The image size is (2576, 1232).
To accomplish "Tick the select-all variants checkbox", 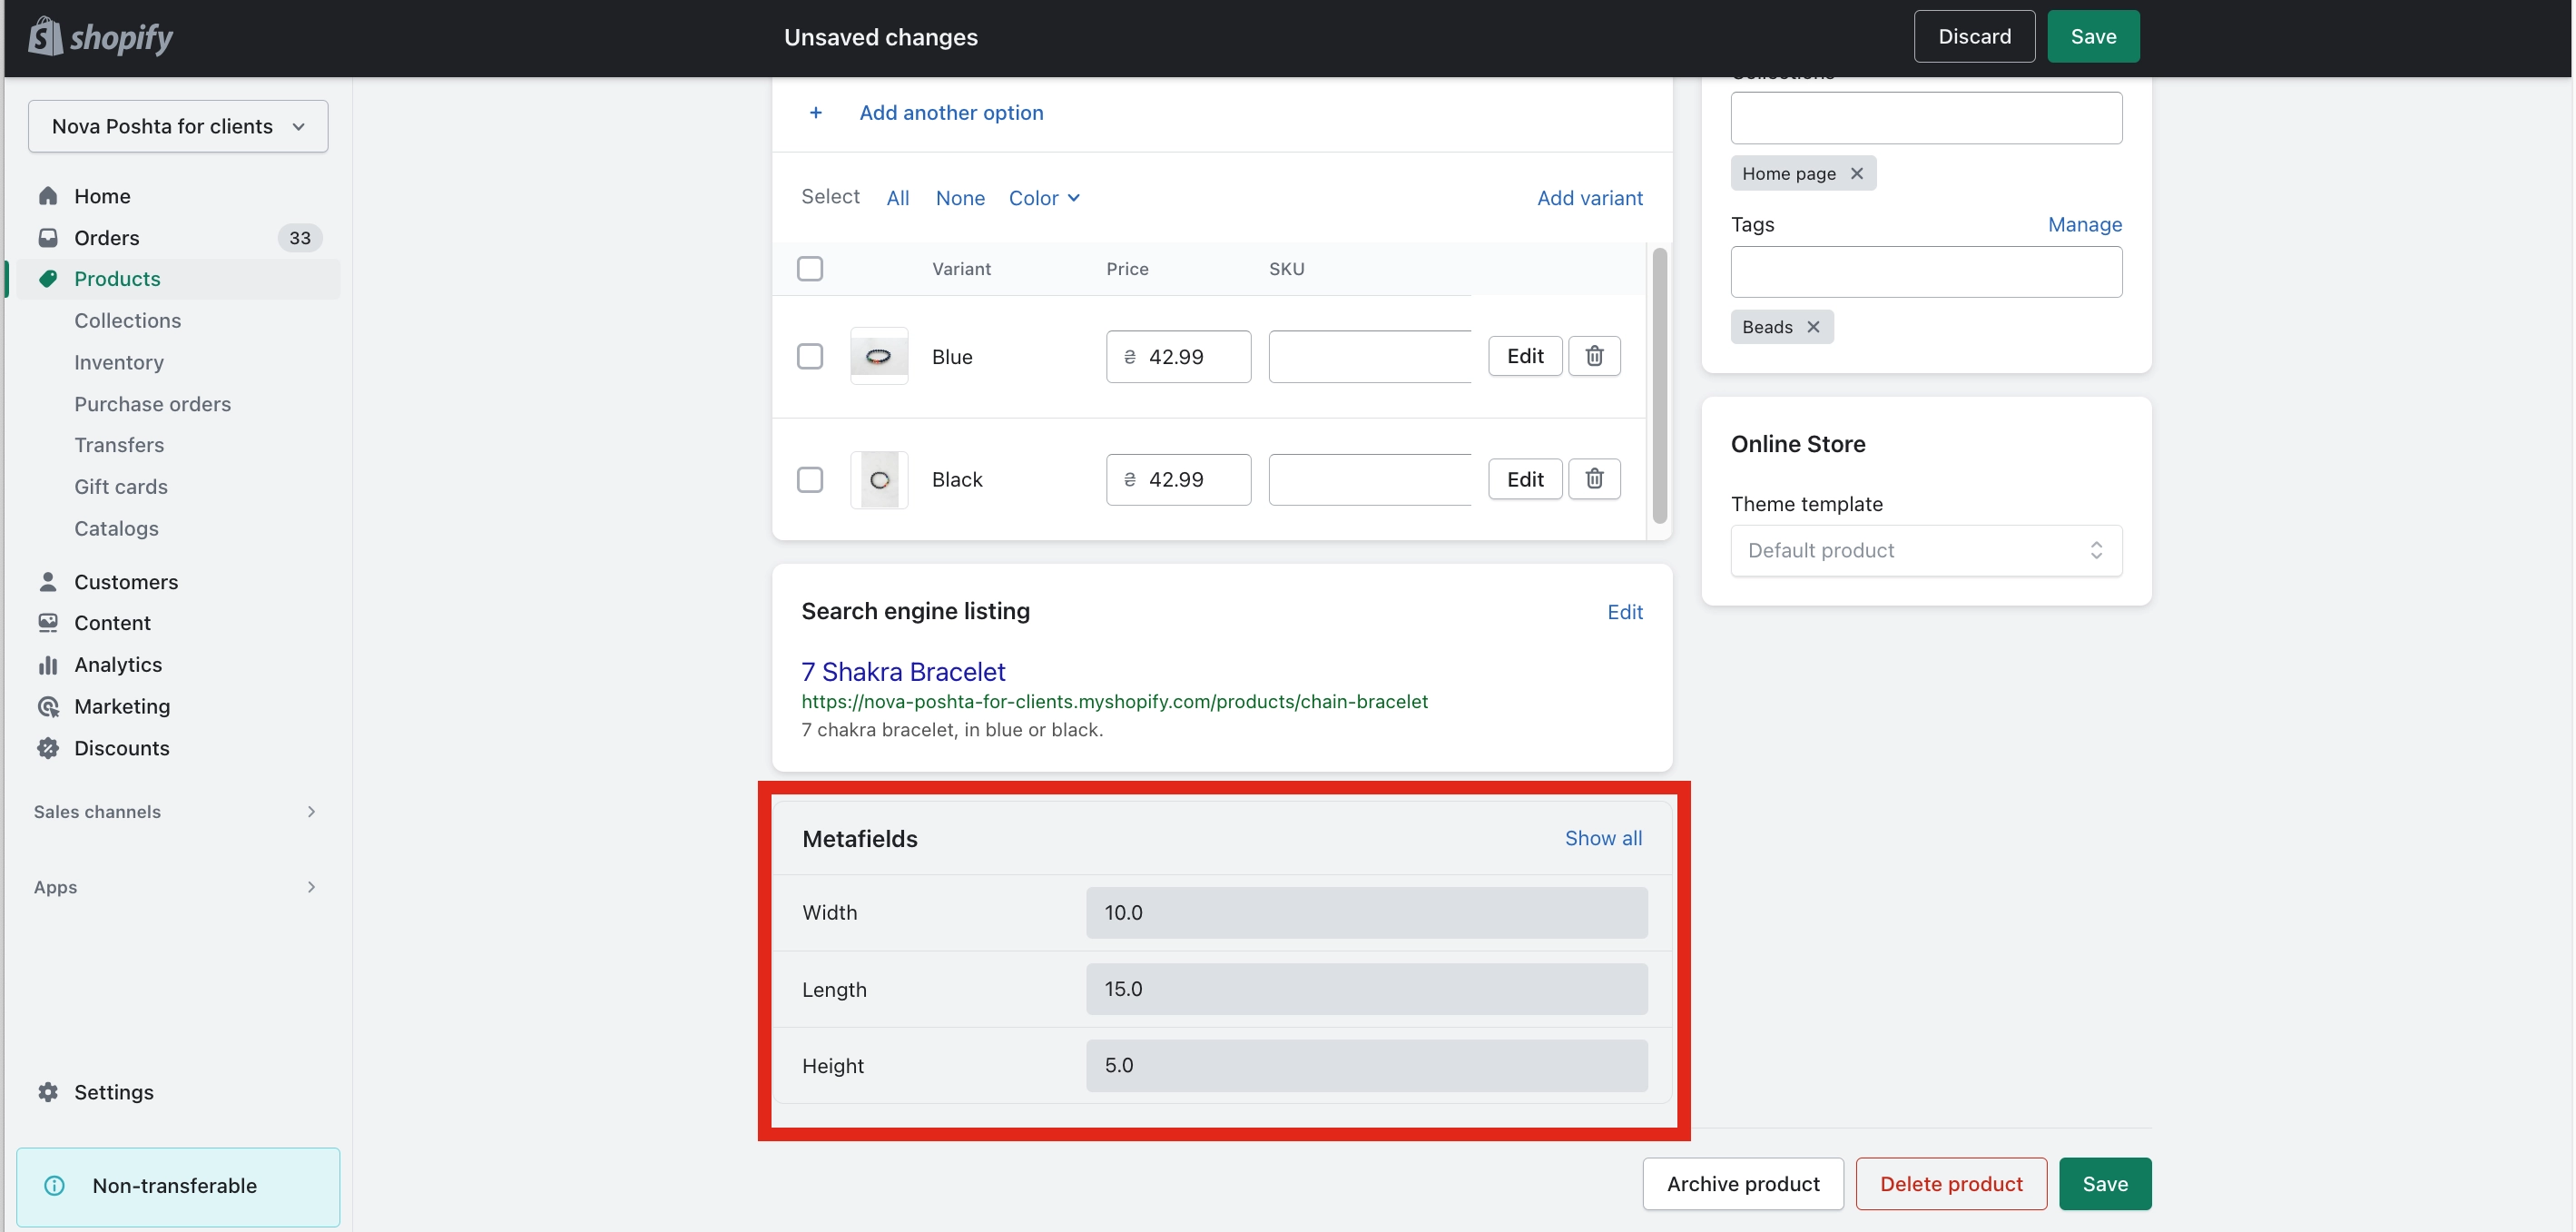I will (810, 269).
